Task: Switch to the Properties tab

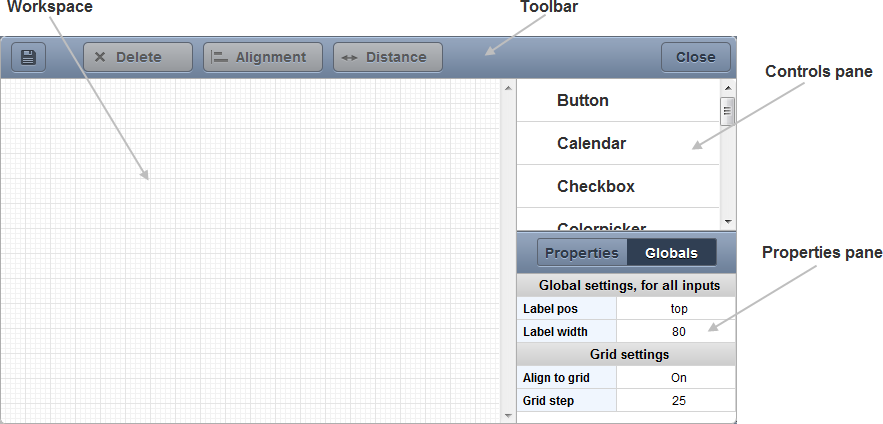Action: (x=582, y=253)
